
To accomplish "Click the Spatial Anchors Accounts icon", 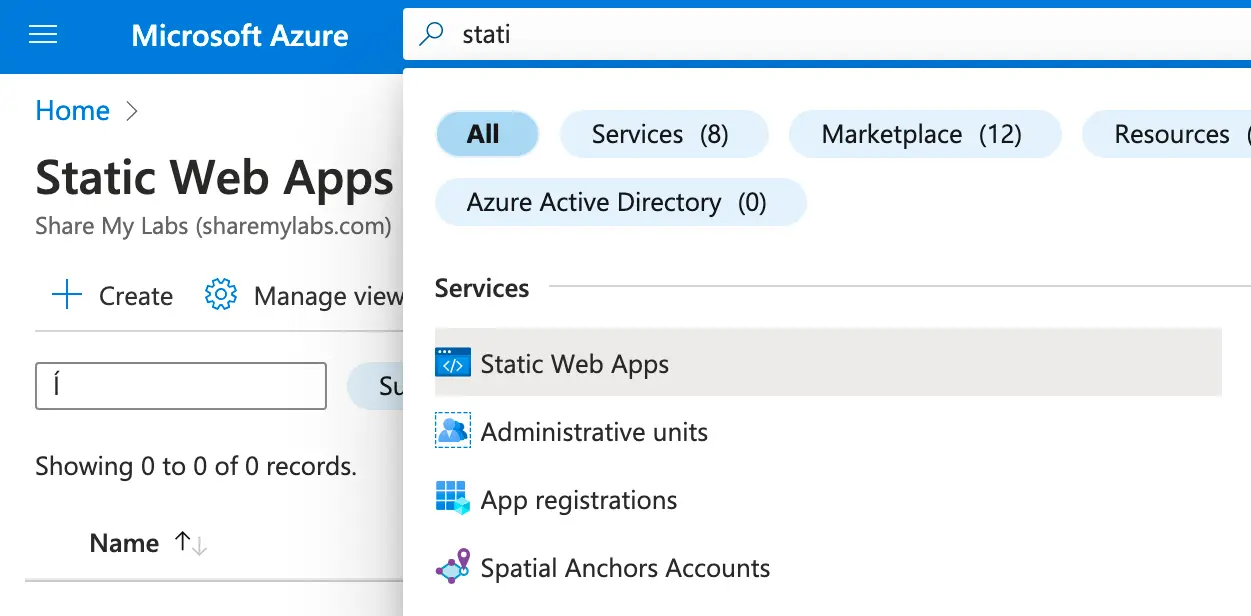I will click(452, 568).
